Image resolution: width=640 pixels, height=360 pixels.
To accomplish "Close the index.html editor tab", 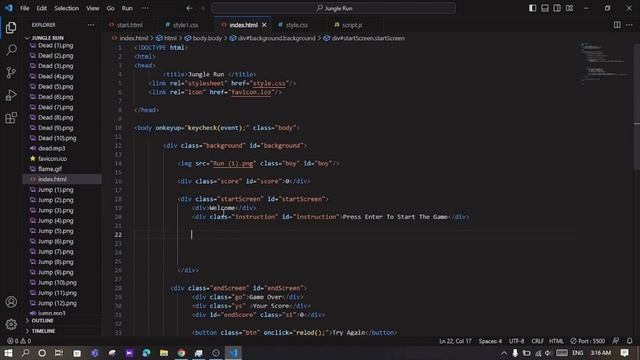I will click(264, 25).
